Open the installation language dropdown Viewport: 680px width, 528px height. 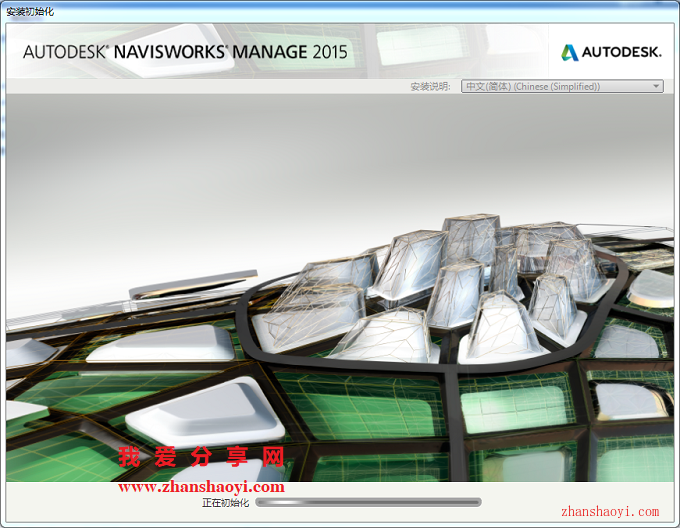[x=562, y=86]
